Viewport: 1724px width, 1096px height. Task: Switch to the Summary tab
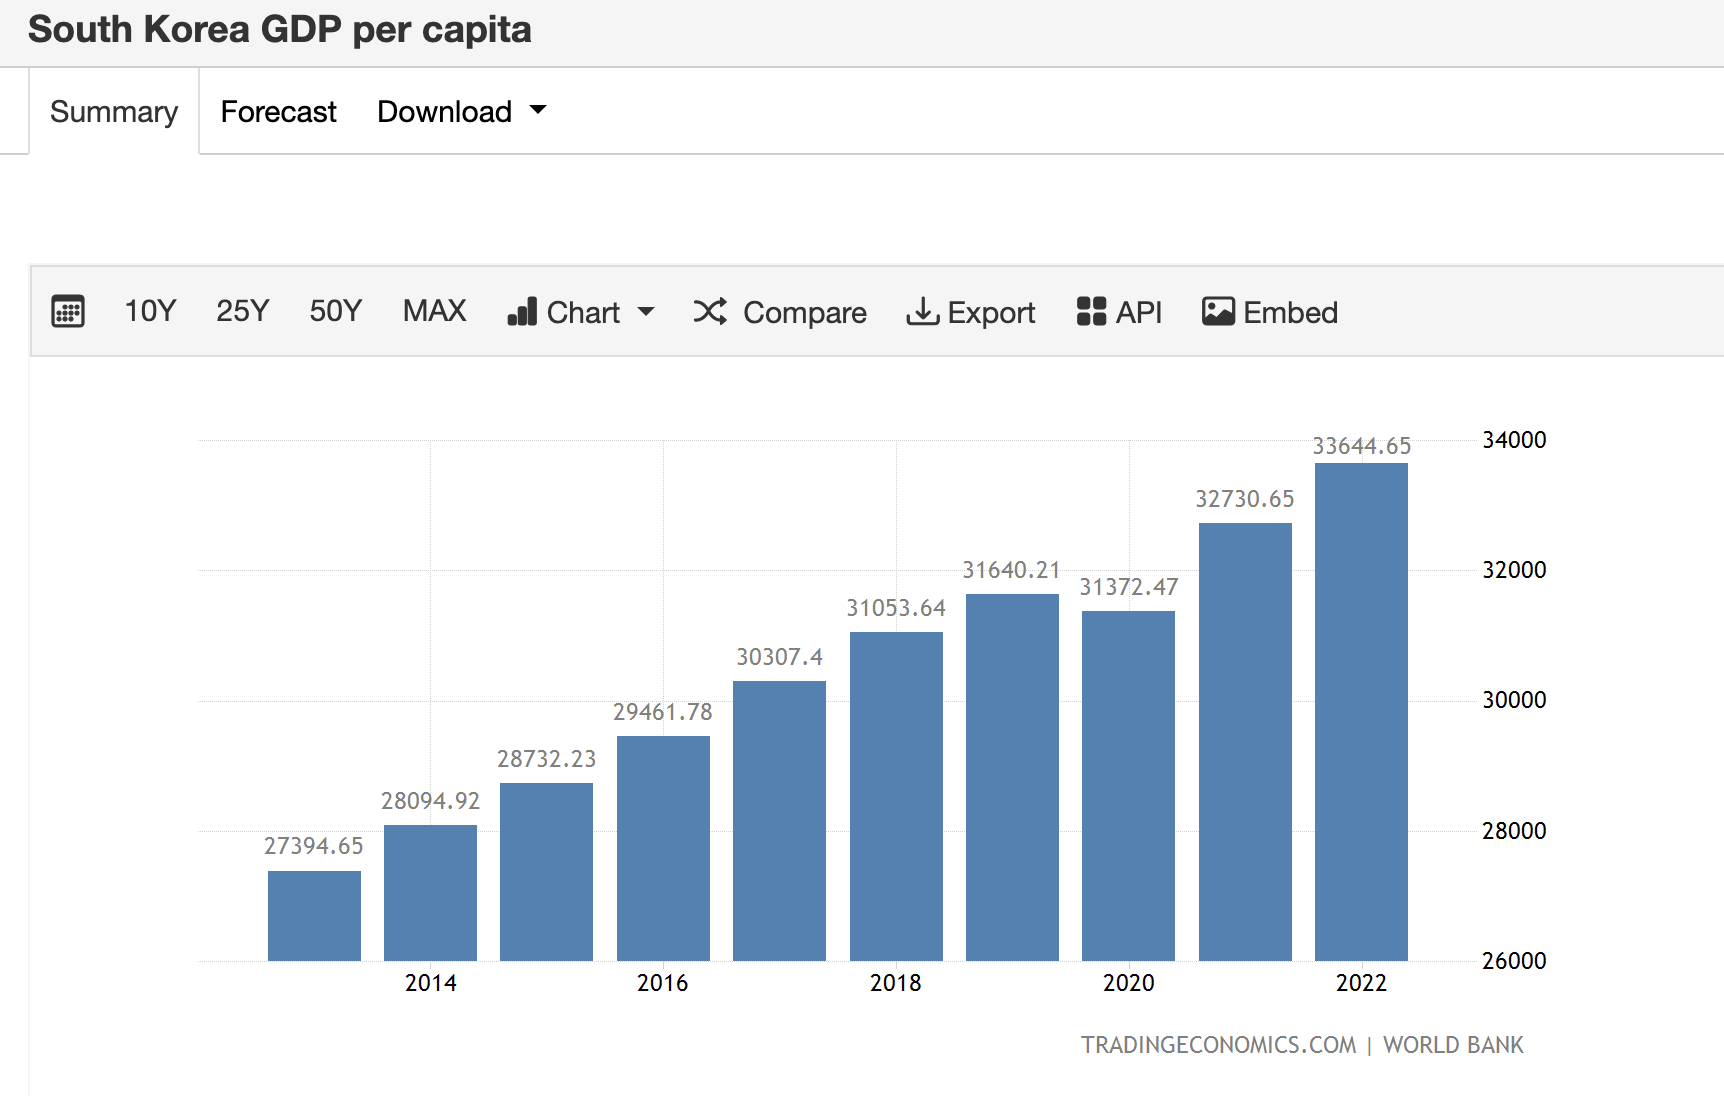click(x=114, y=112)
